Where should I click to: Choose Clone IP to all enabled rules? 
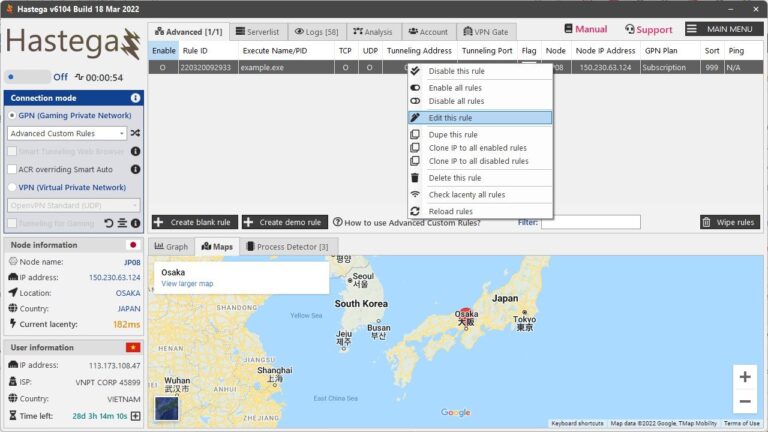click(480, 147)
